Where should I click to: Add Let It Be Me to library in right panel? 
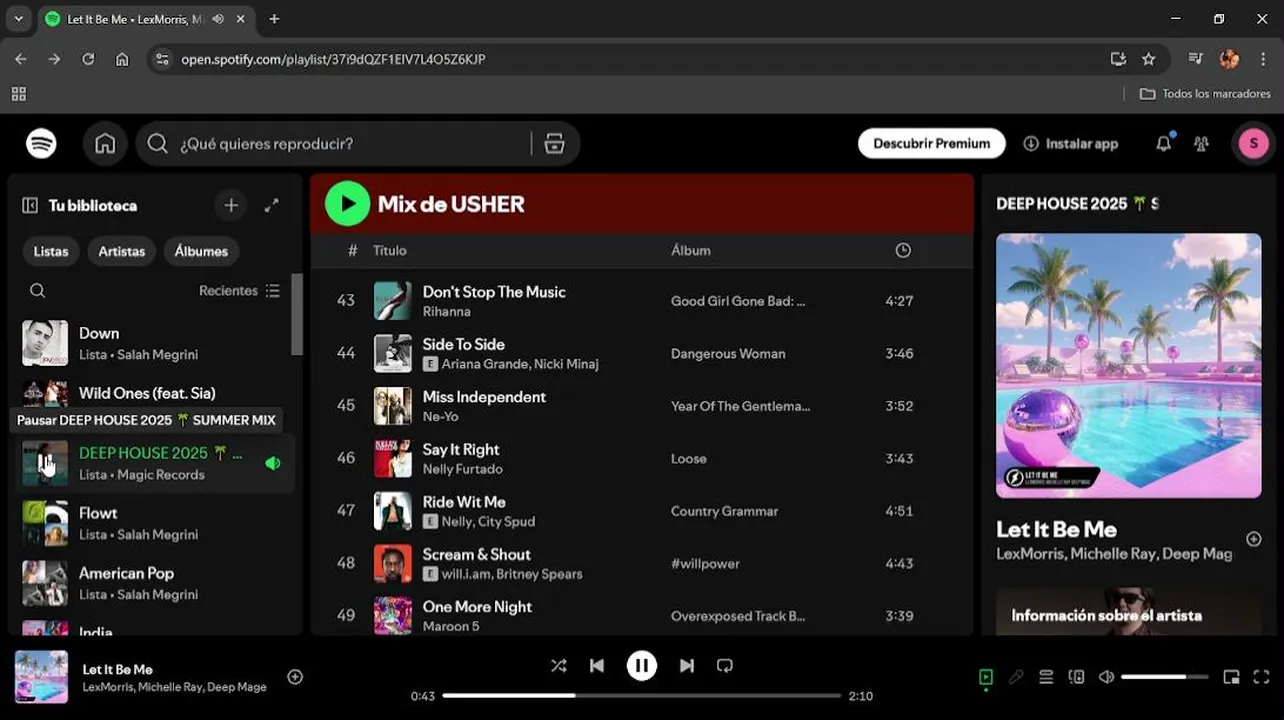1253,539
